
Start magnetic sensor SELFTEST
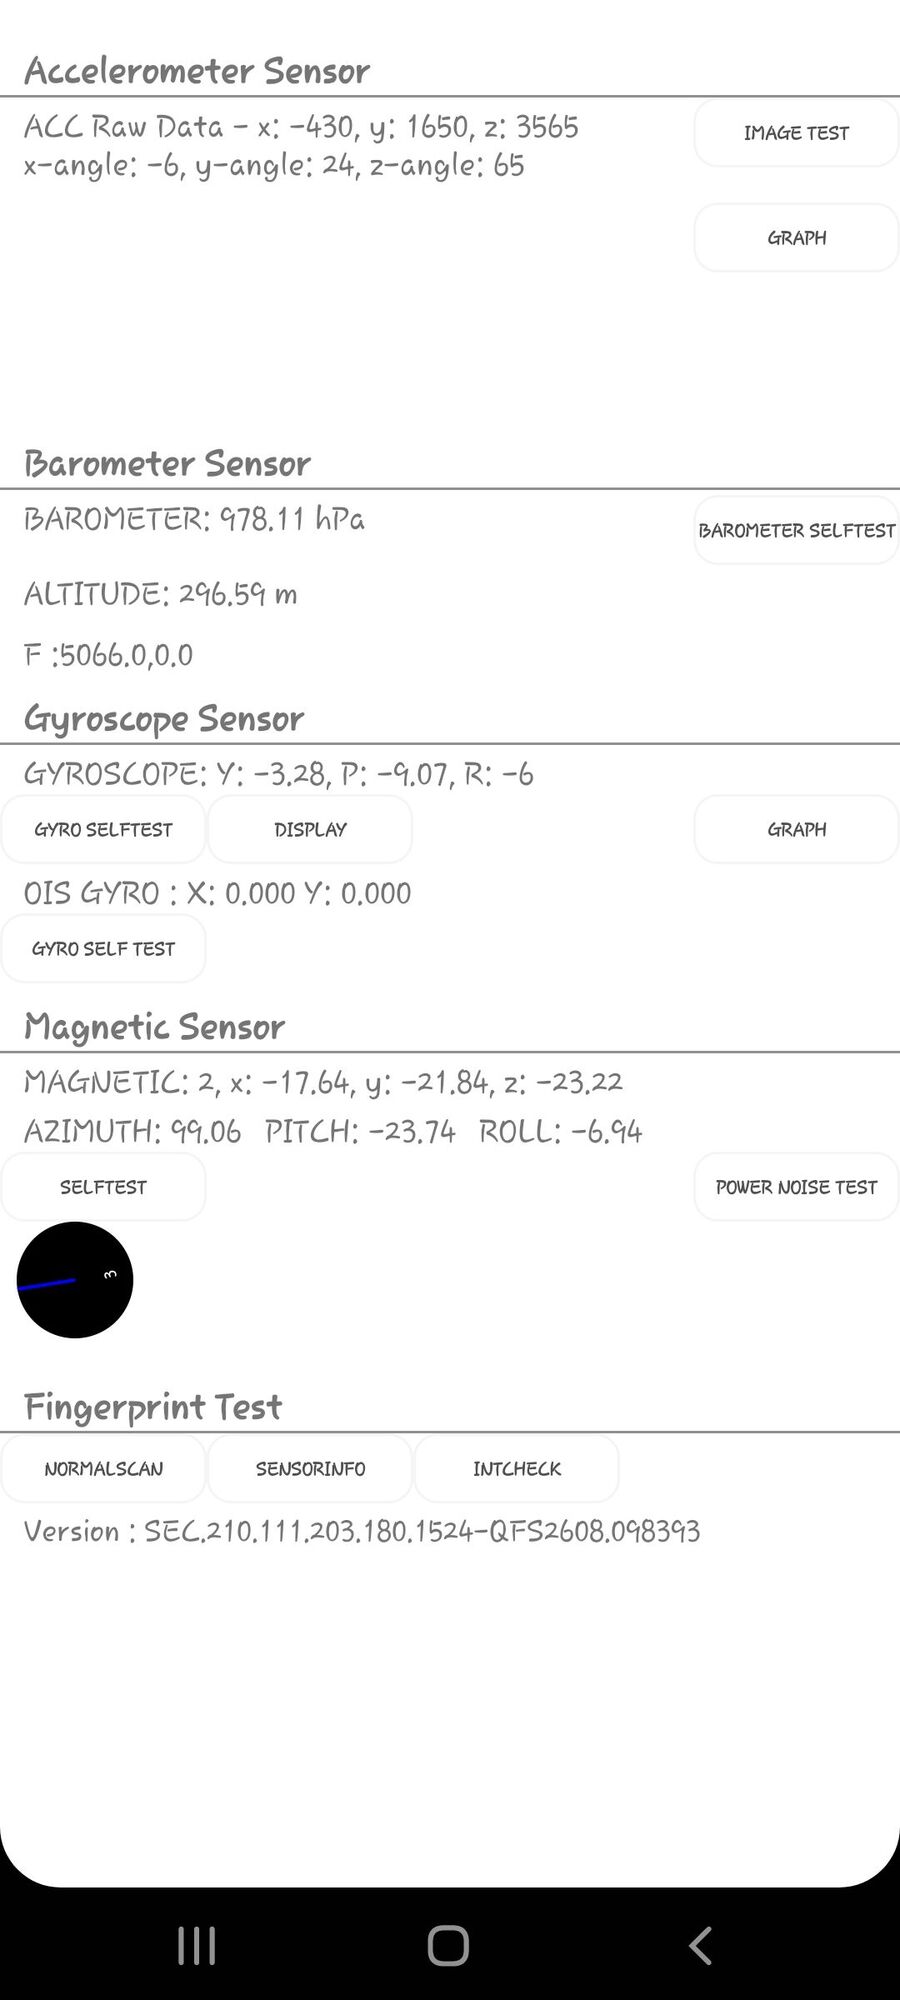(x=103, y=1187)
